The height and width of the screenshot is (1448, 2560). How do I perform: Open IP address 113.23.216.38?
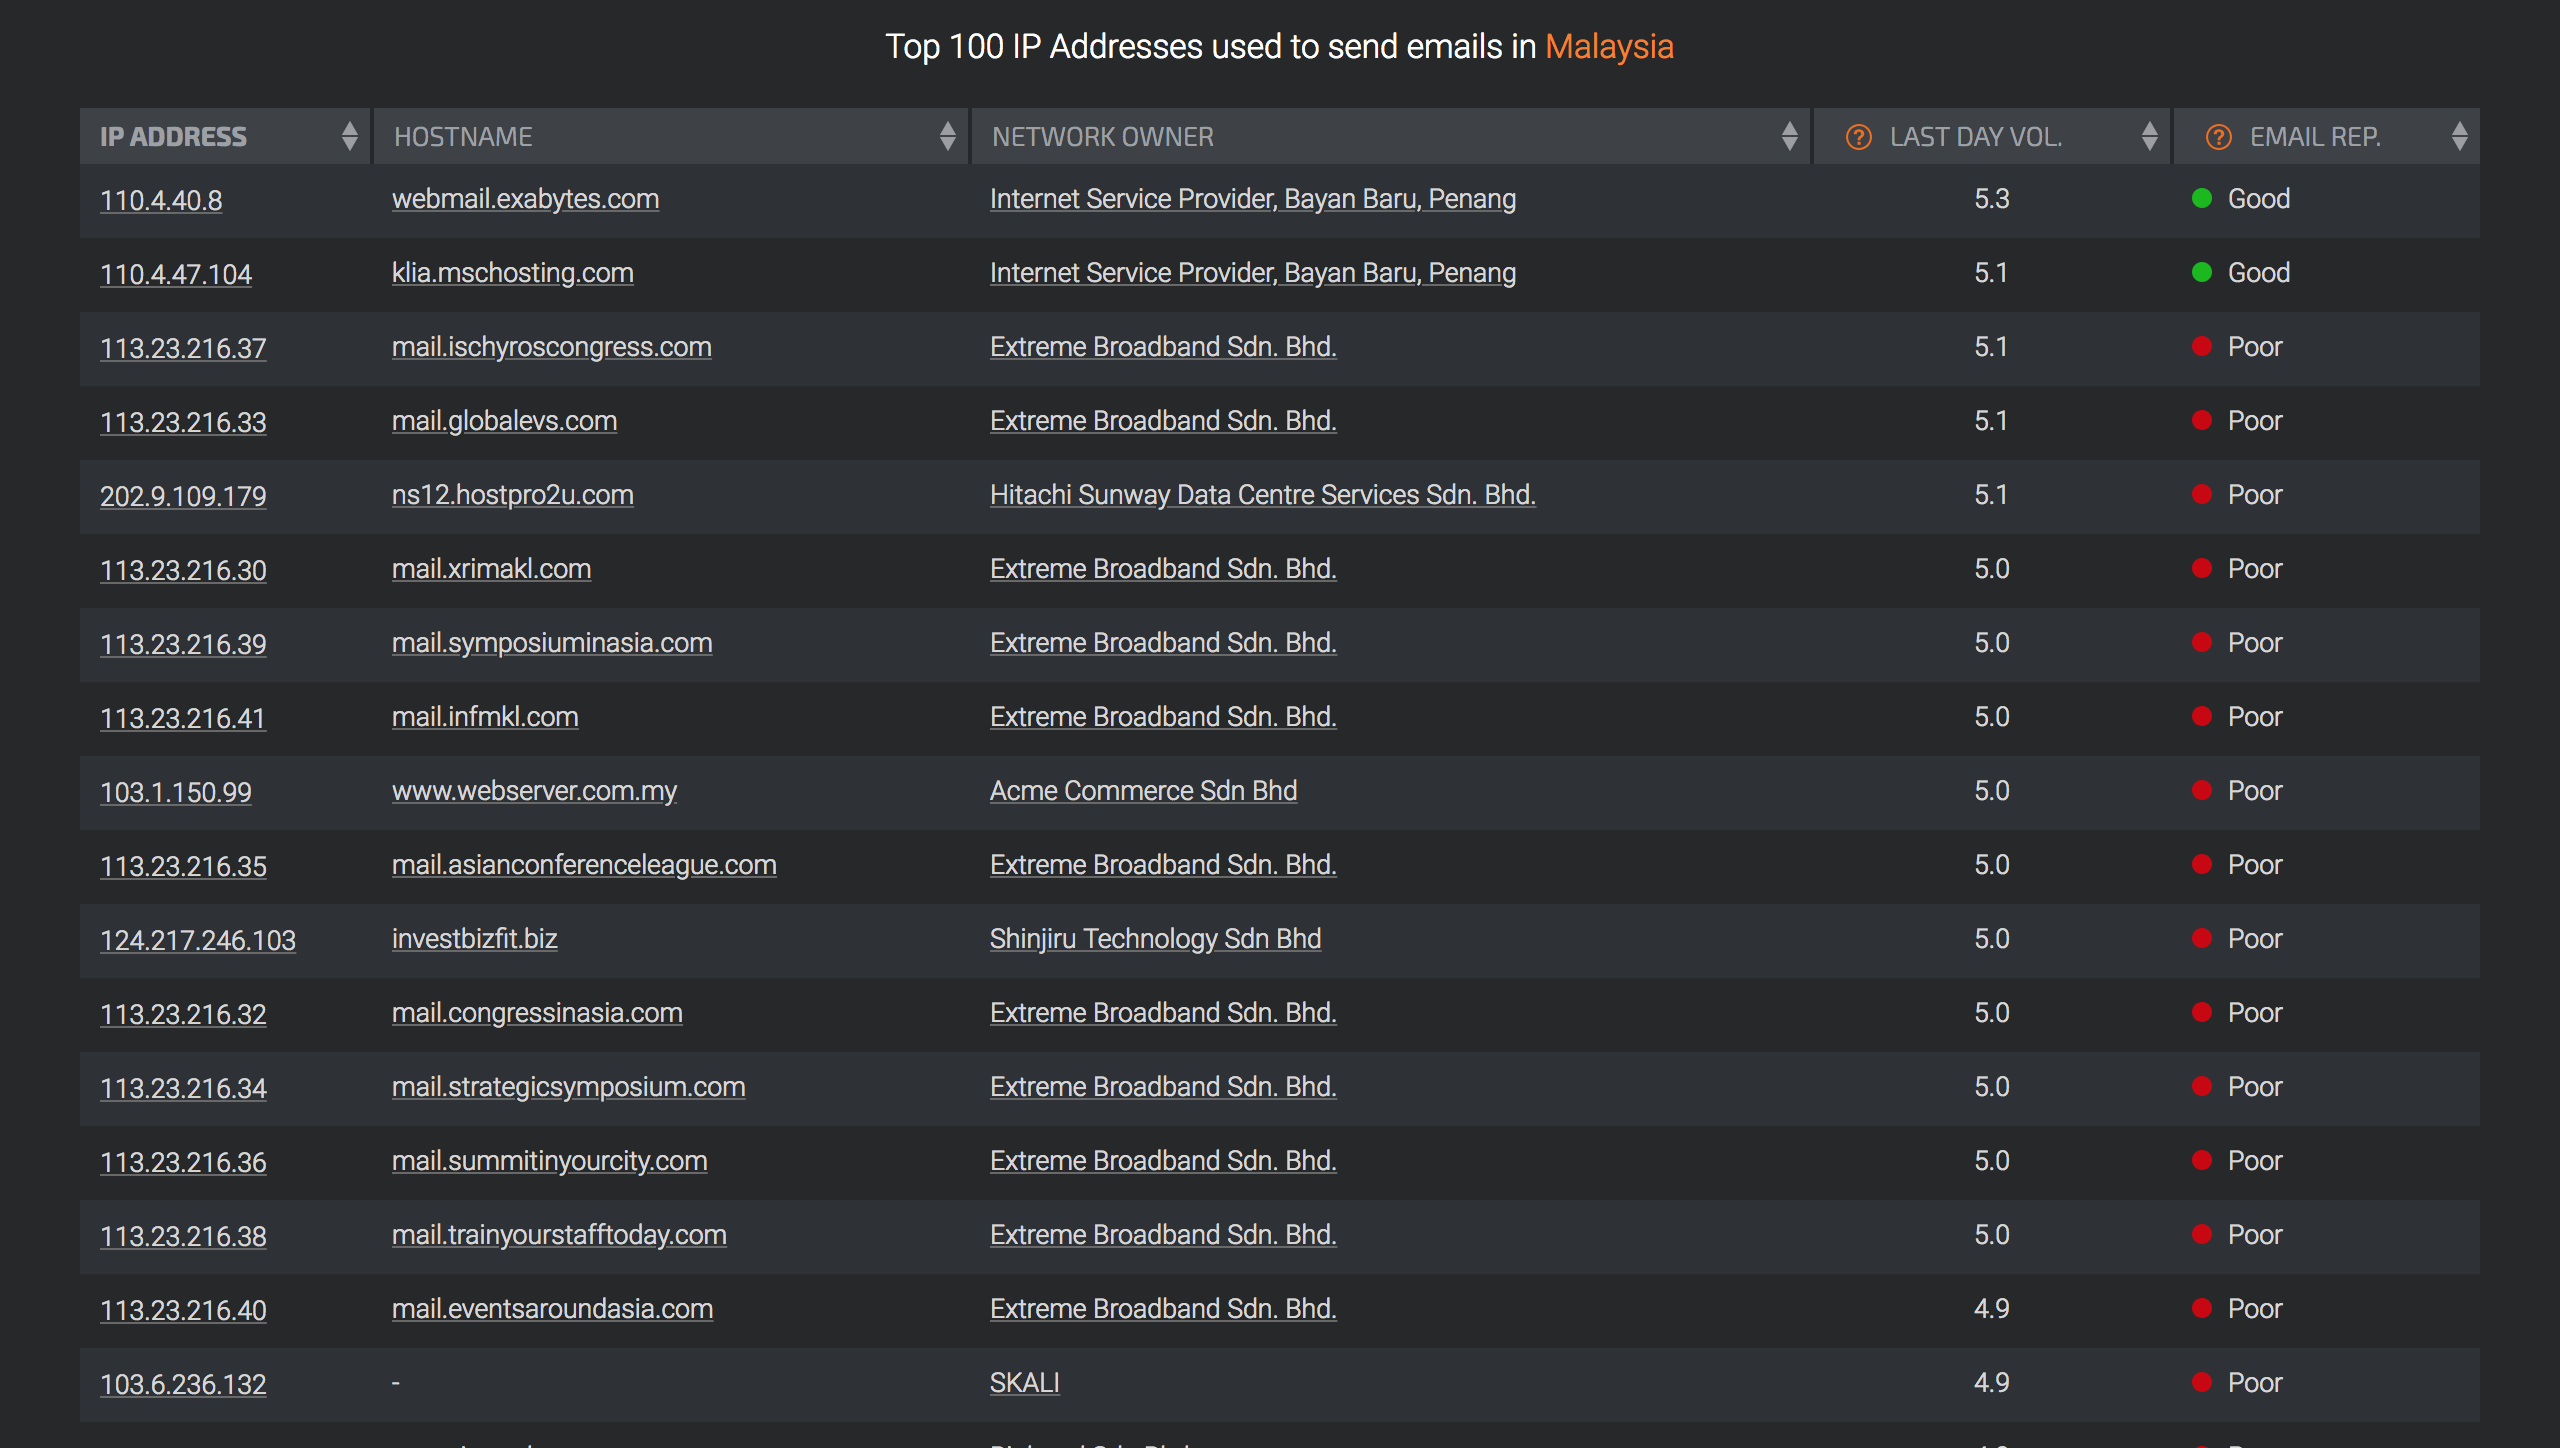click(183, 1236)
